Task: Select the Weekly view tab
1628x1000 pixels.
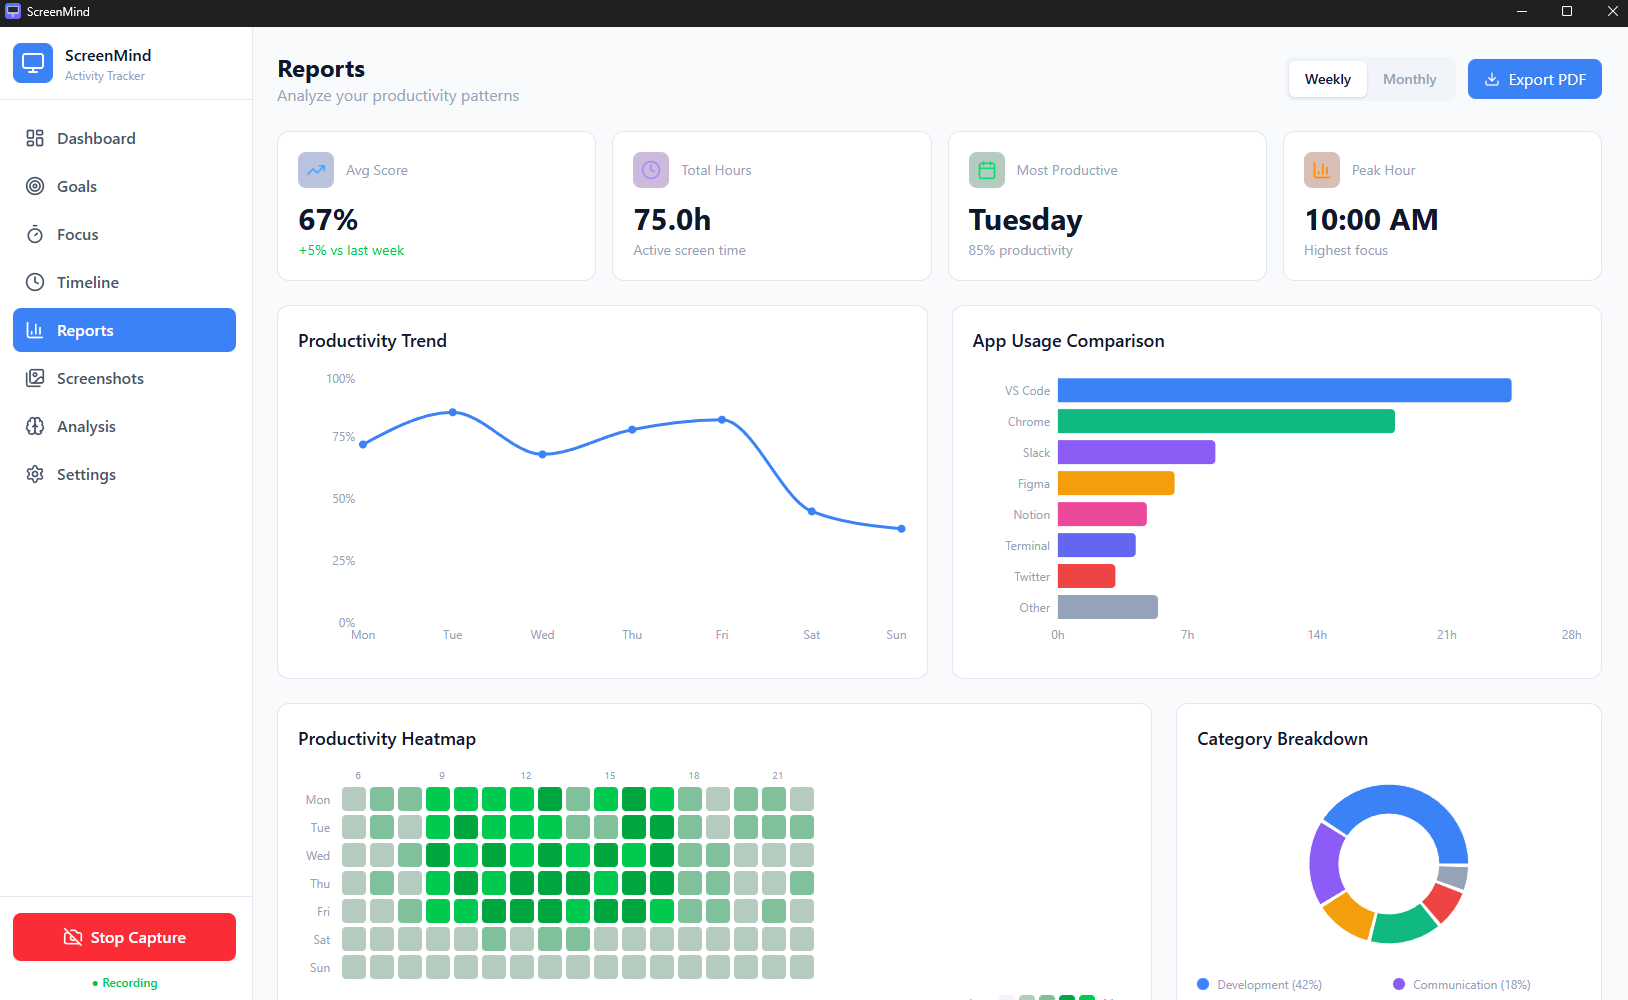Action: (1327, 79)
